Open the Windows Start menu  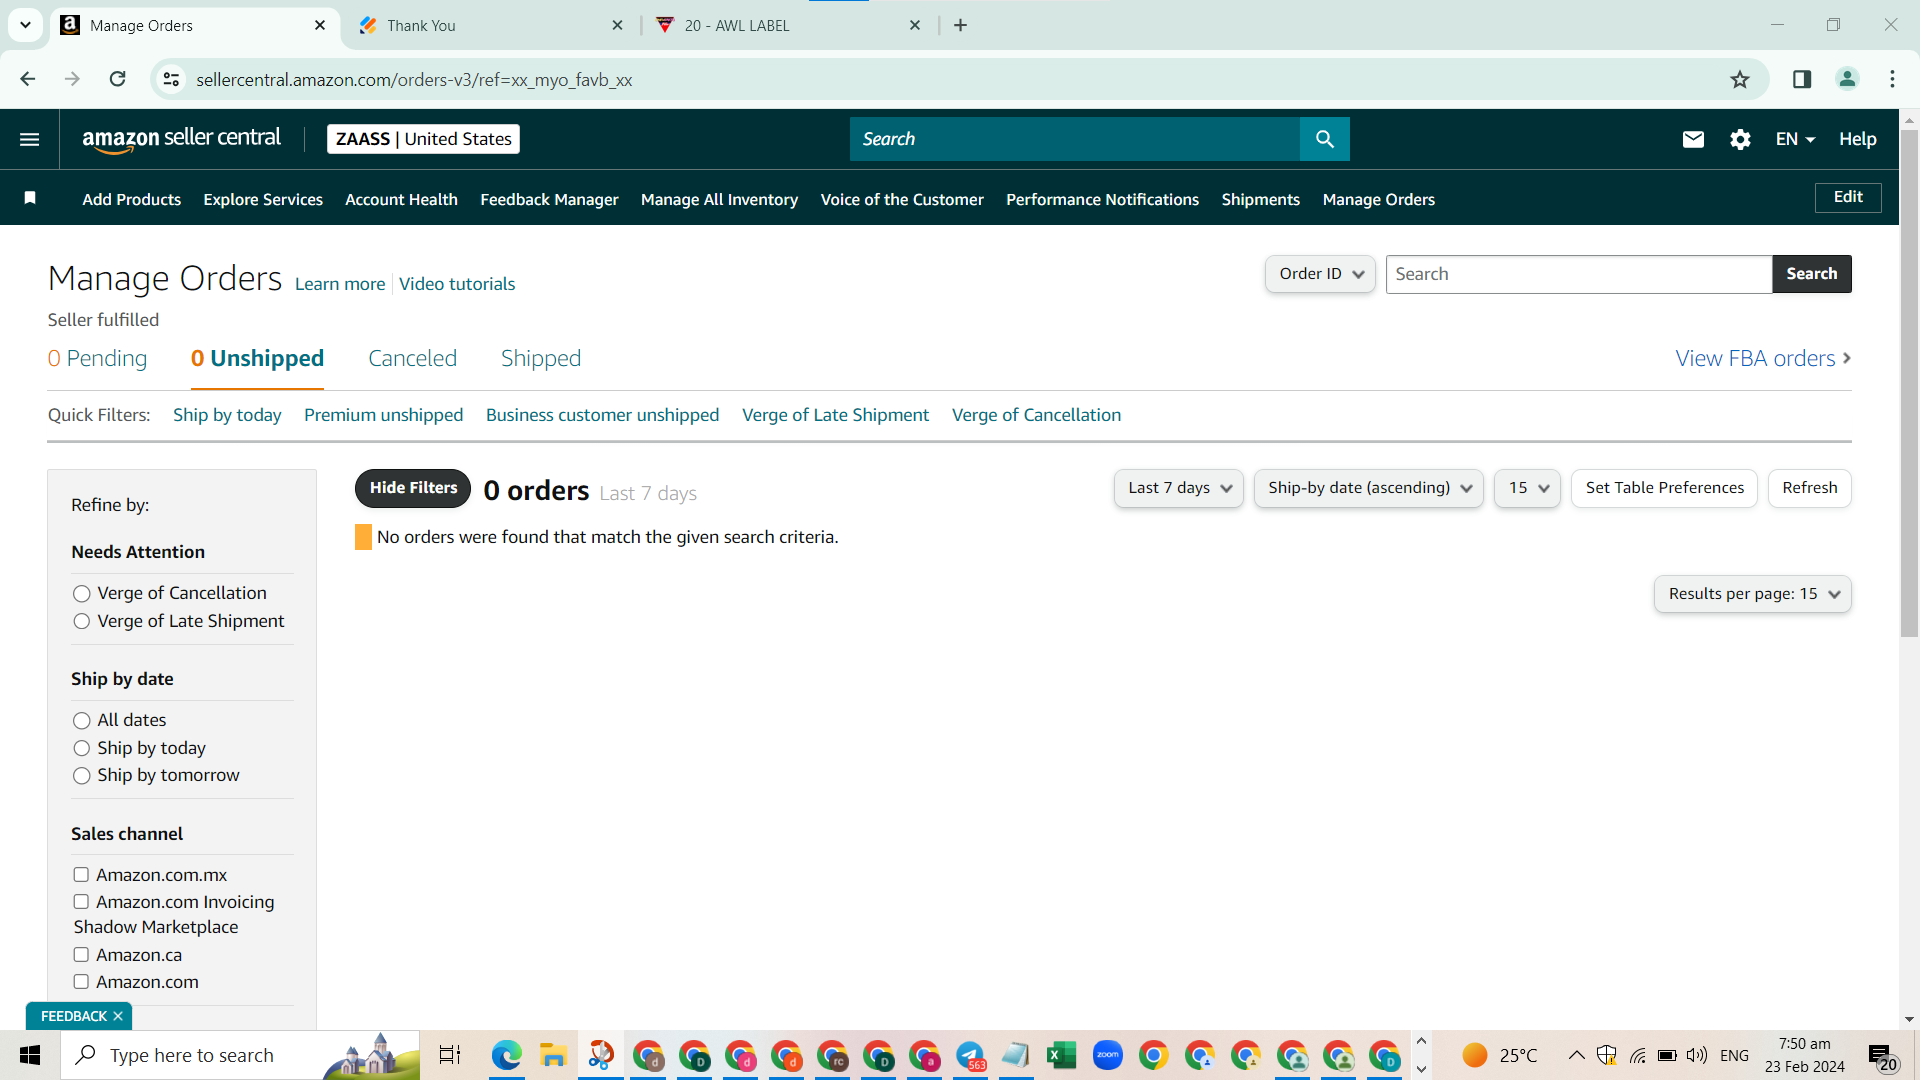[x=30, y=1055]
